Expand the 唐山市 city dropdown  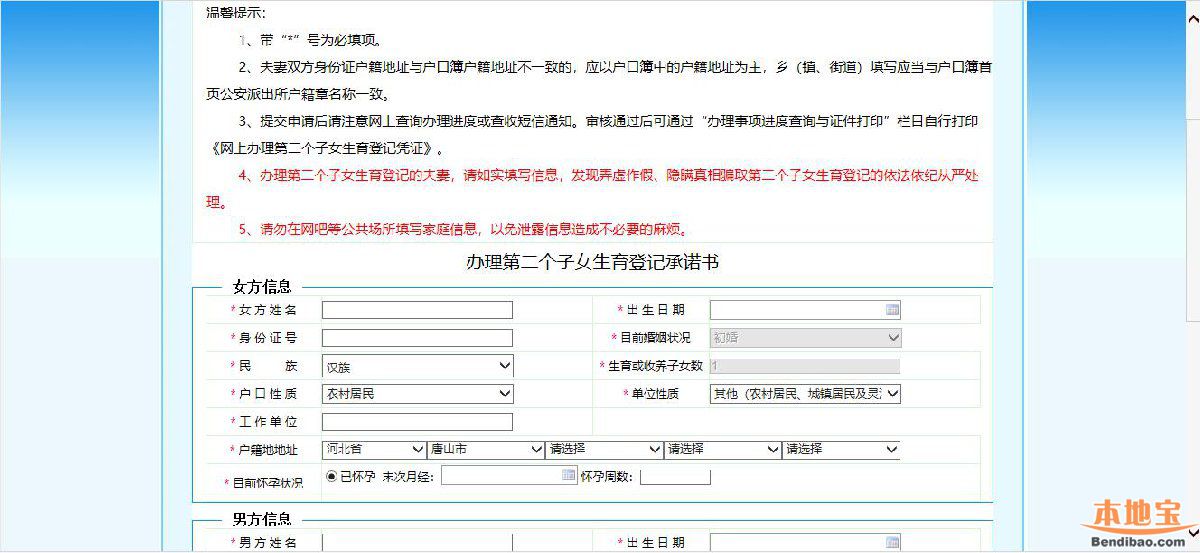click(486, 450)
